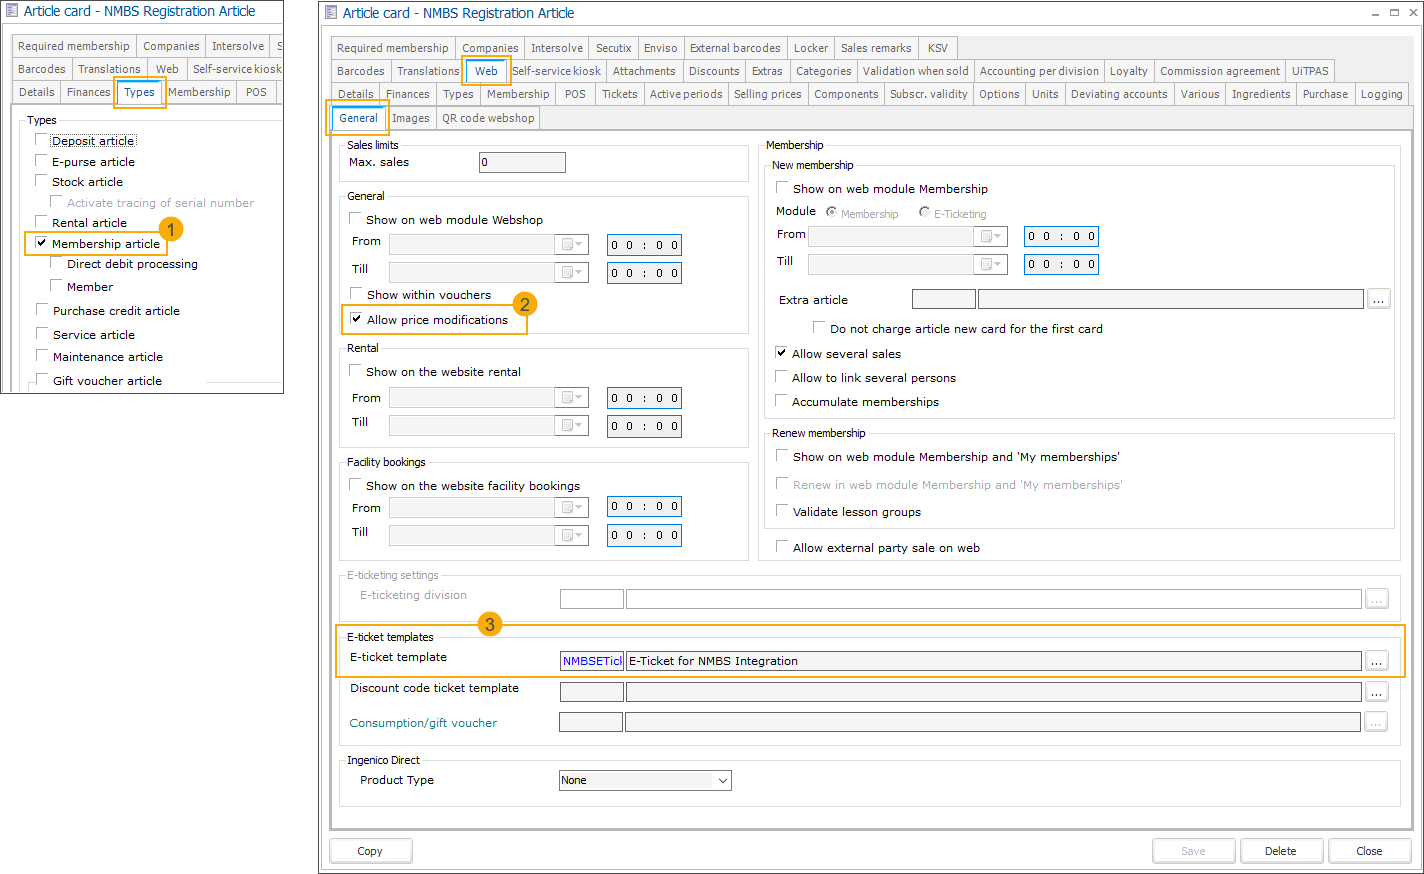Click the Max. sales input field
This screenshot has height=874, width=1424.
click(x=522, y=162)
